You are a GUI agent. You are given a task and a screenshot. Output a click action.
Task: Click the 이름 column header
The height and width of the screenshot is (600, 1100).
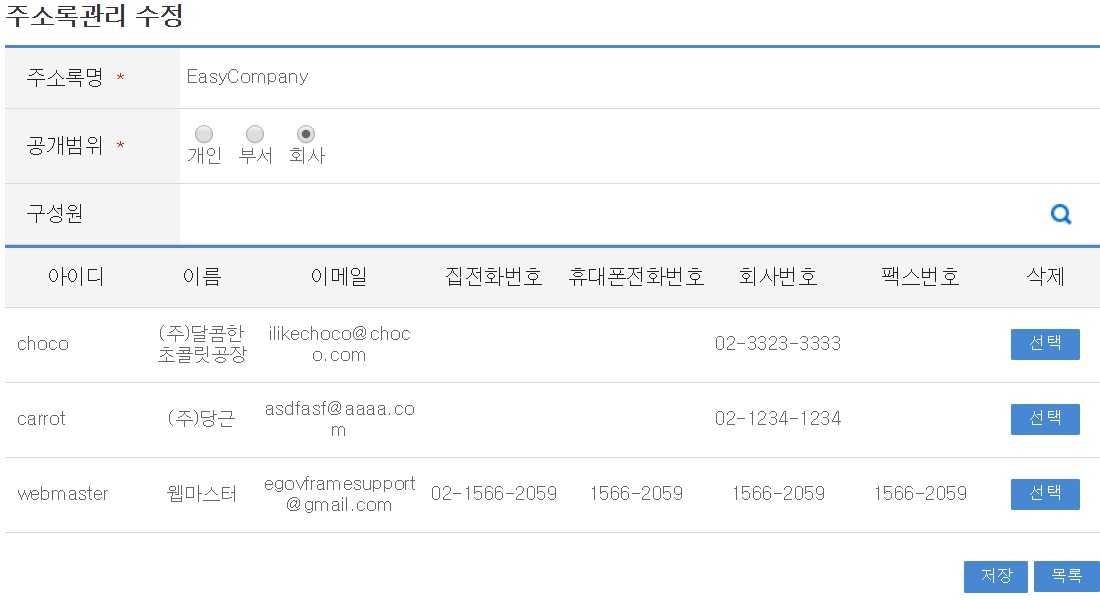[202, 277]
